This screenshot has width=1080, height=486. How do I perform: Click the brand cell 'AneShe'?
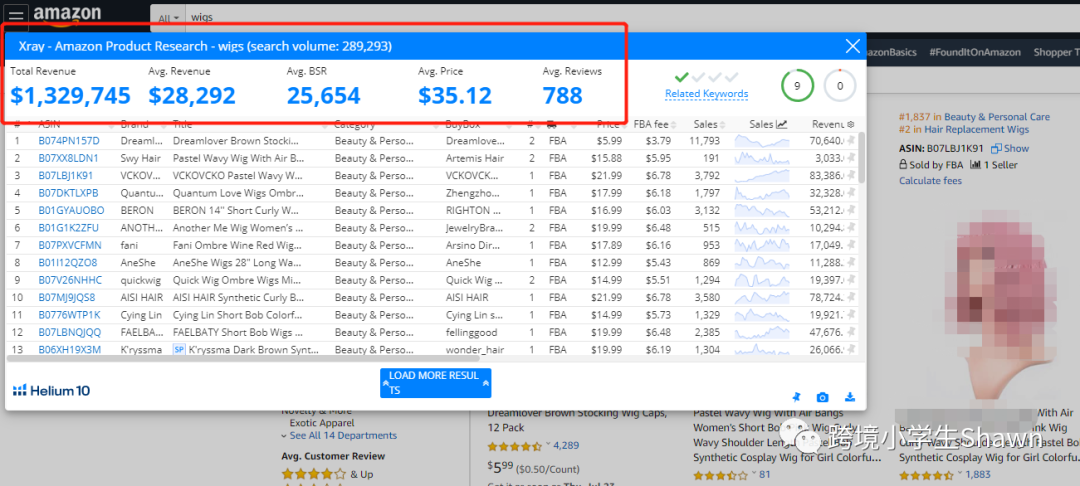click(137, 263)
